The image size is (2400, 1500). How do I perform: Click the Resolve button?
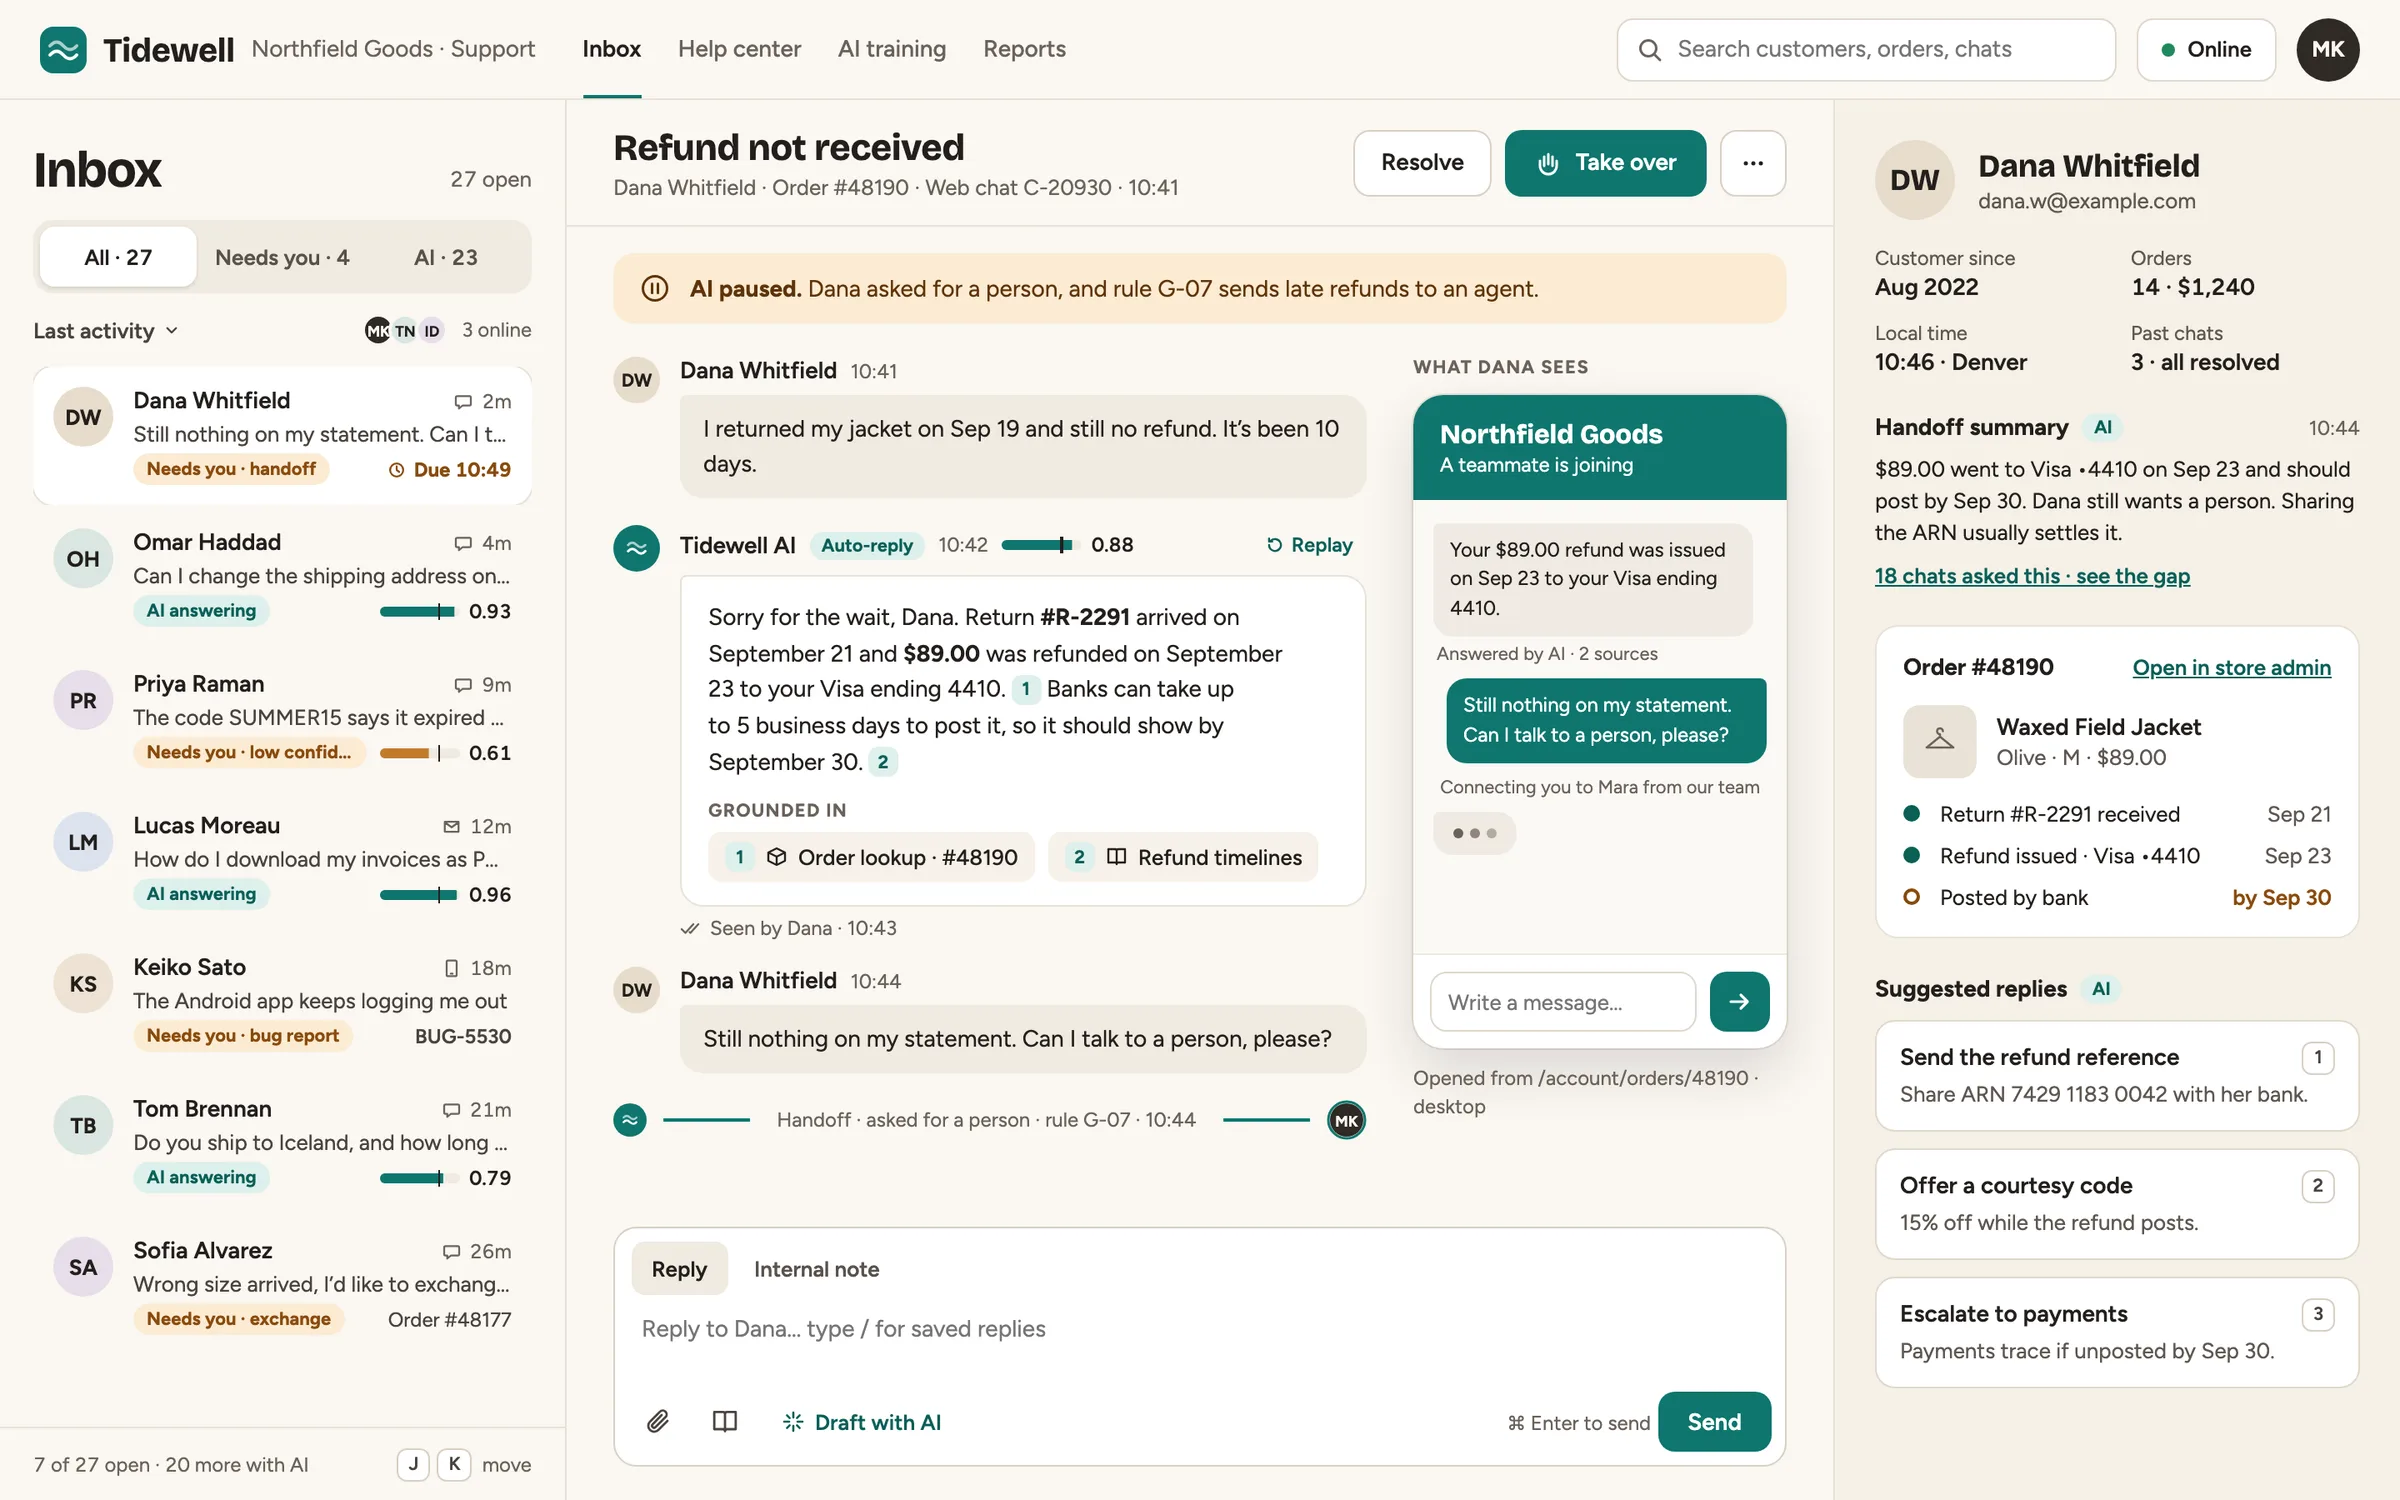click(1422, 163)
